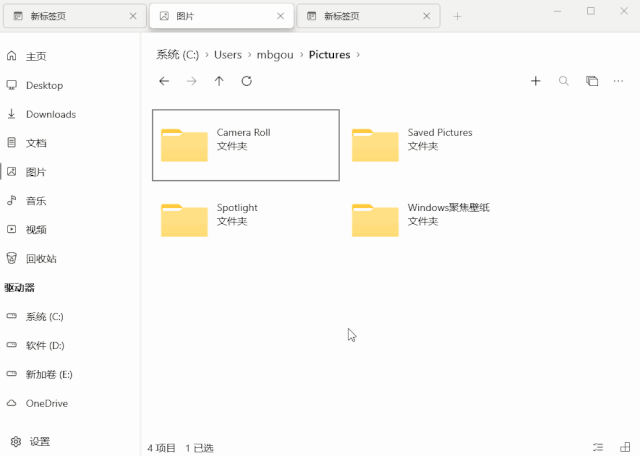Maximize the file manager window
The width and height of the screenshot is (640, 456).
click(x=591, y=11)
